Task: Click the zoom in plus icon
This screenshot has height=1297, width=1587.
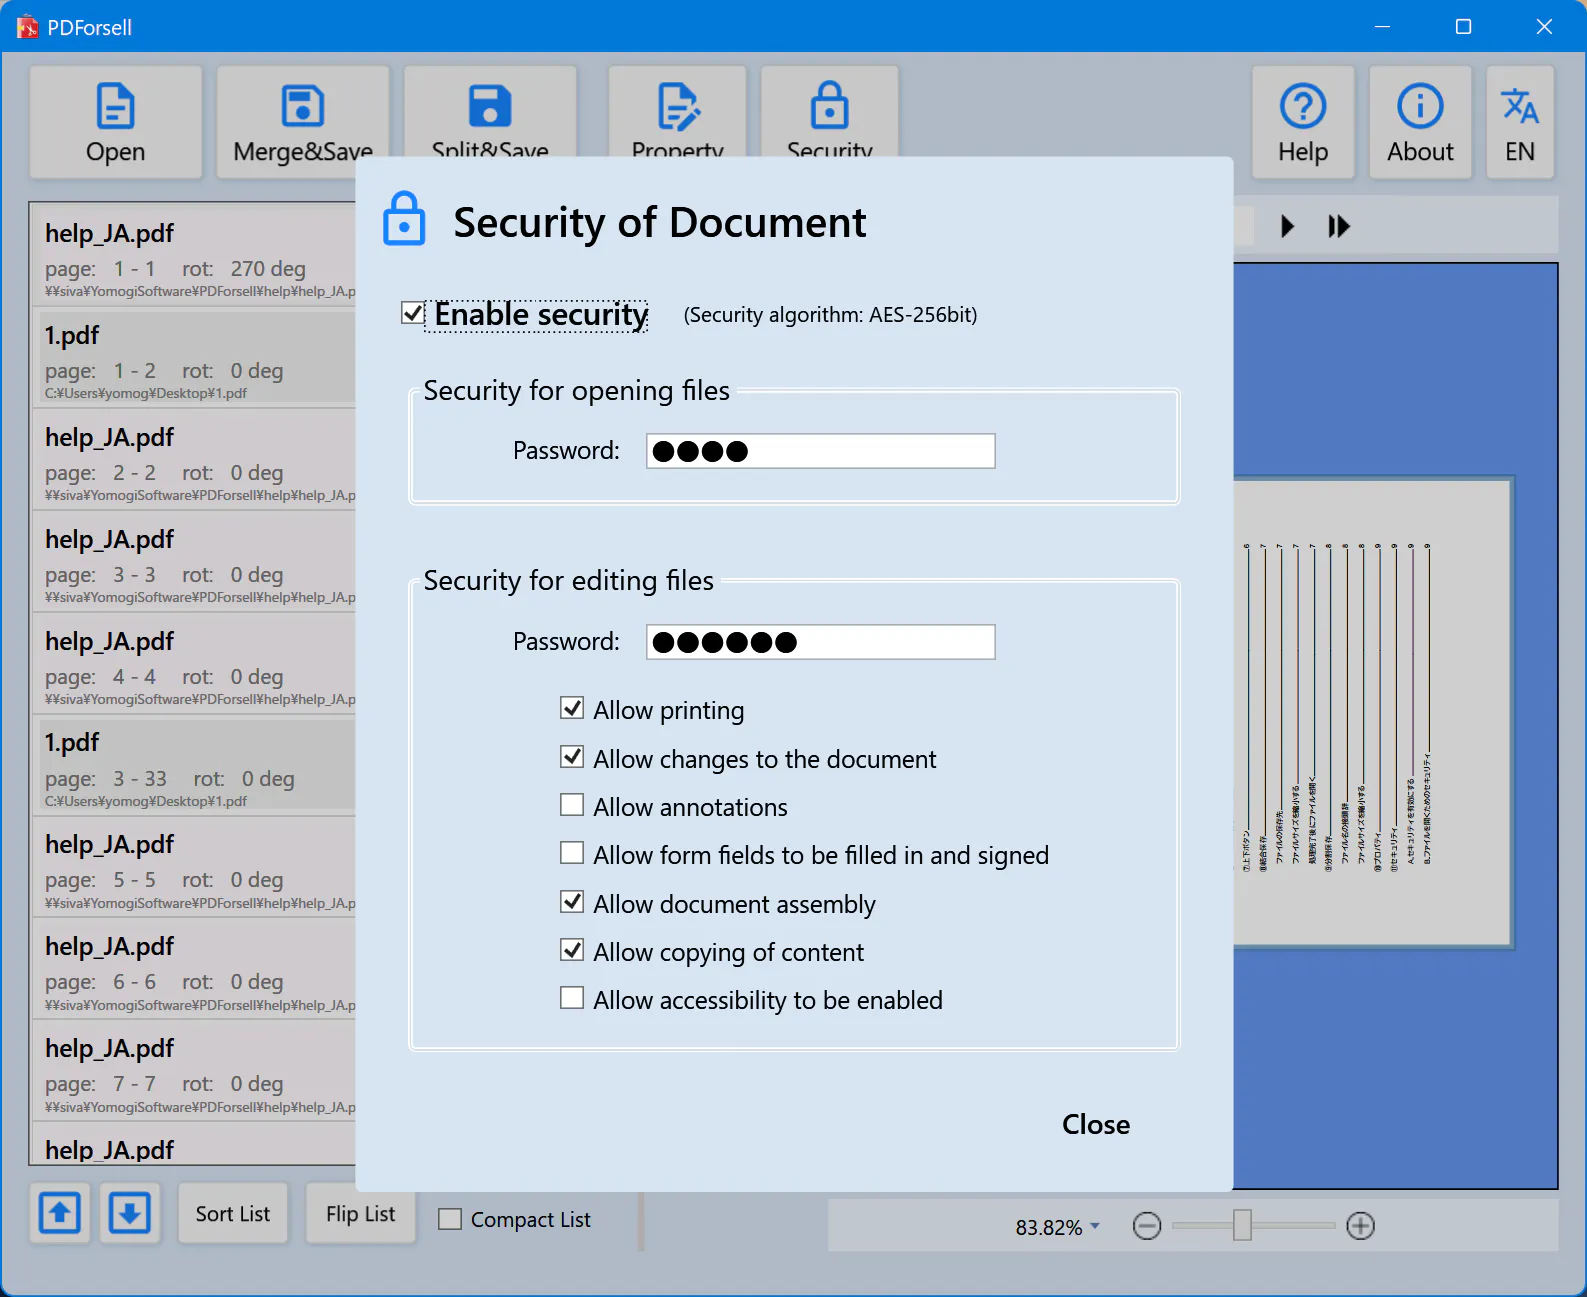Action: pyautogui.click(x=1361, y=1226)
